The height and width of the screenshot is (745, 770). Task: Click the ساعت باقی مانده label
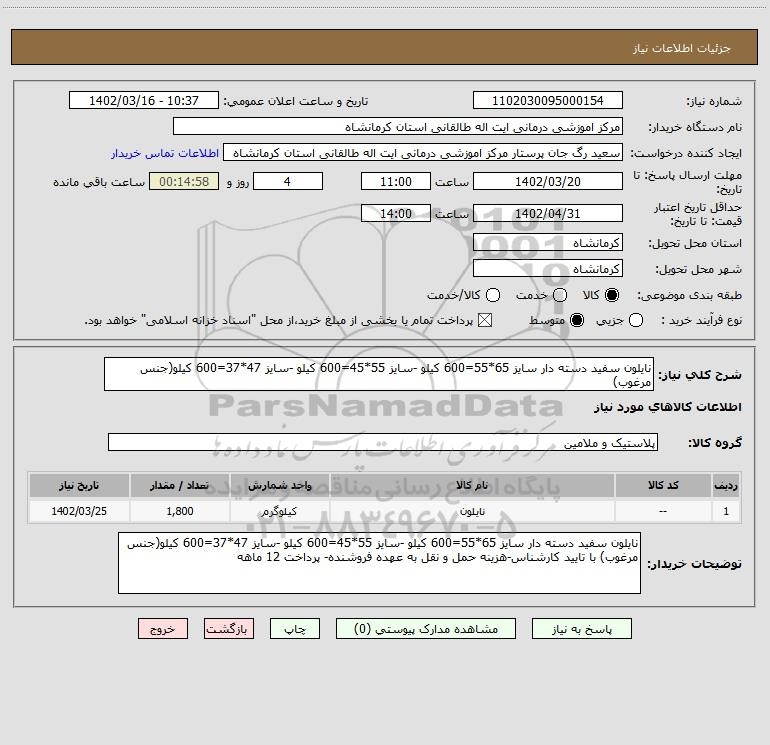[99, 182]
